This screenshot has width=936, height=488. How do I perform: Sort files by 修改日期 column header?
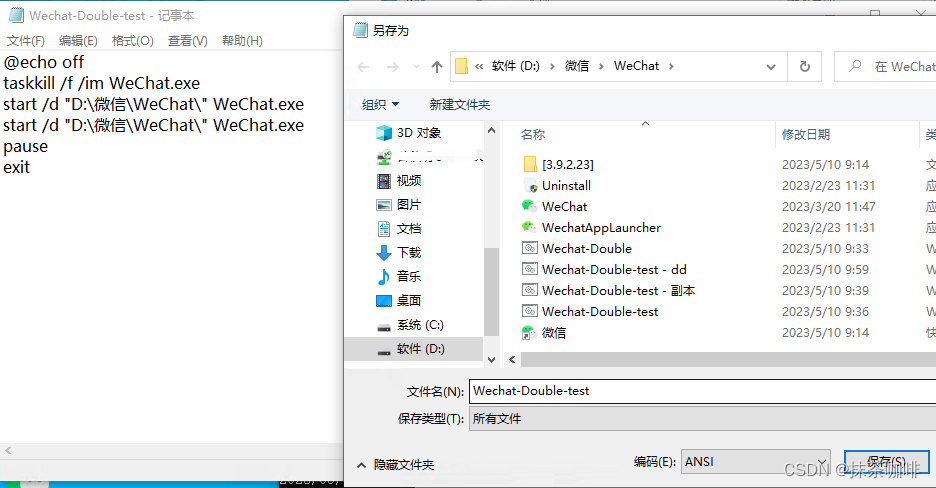tap(806, 134)
